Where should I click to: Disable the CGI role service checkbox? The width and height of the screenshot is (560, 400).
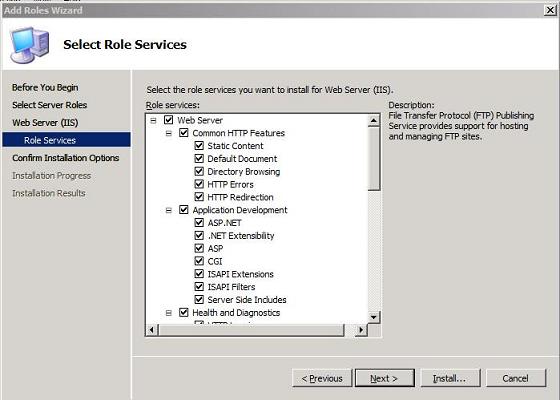(199, 261)
